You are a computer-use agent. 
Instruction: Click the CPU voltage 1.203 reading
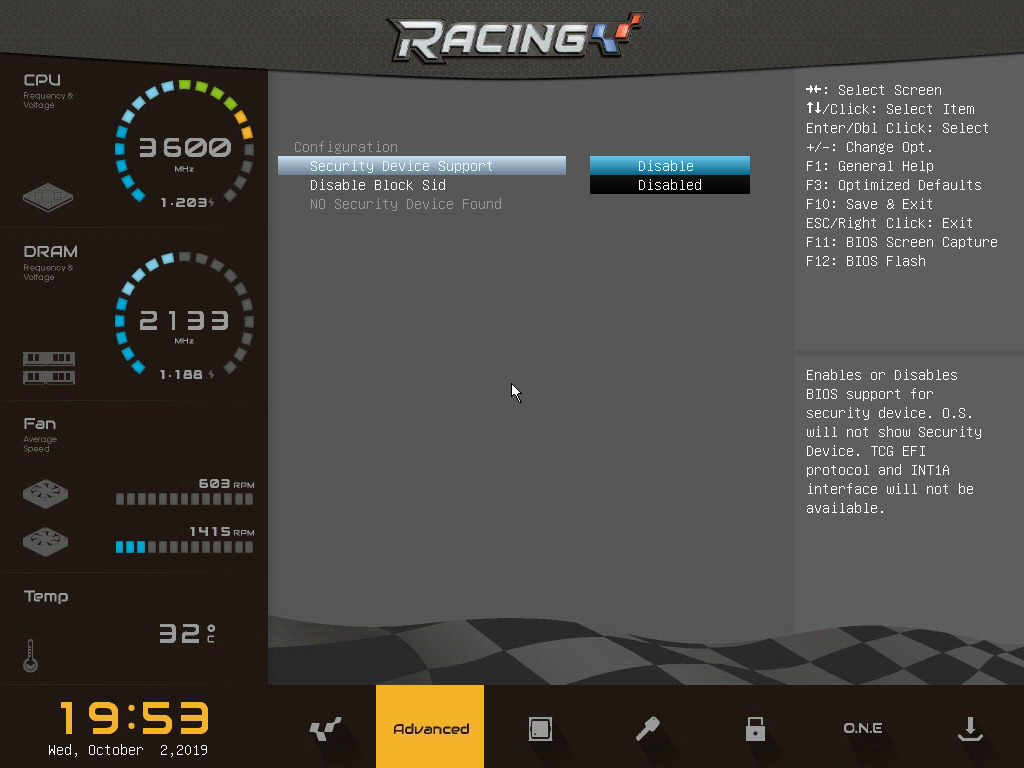pos(187,203)
